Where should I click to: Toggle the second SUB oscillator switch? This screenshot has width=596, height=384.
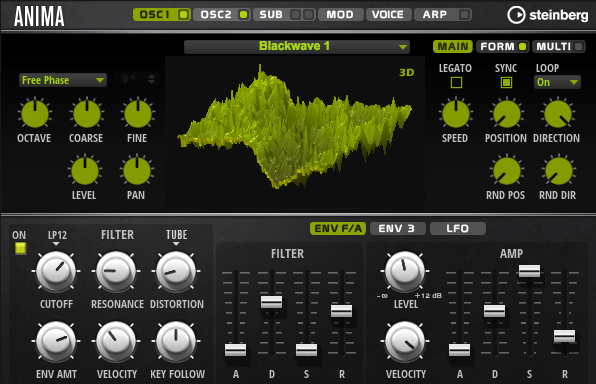pyautogui.click(x=309, y=14)
